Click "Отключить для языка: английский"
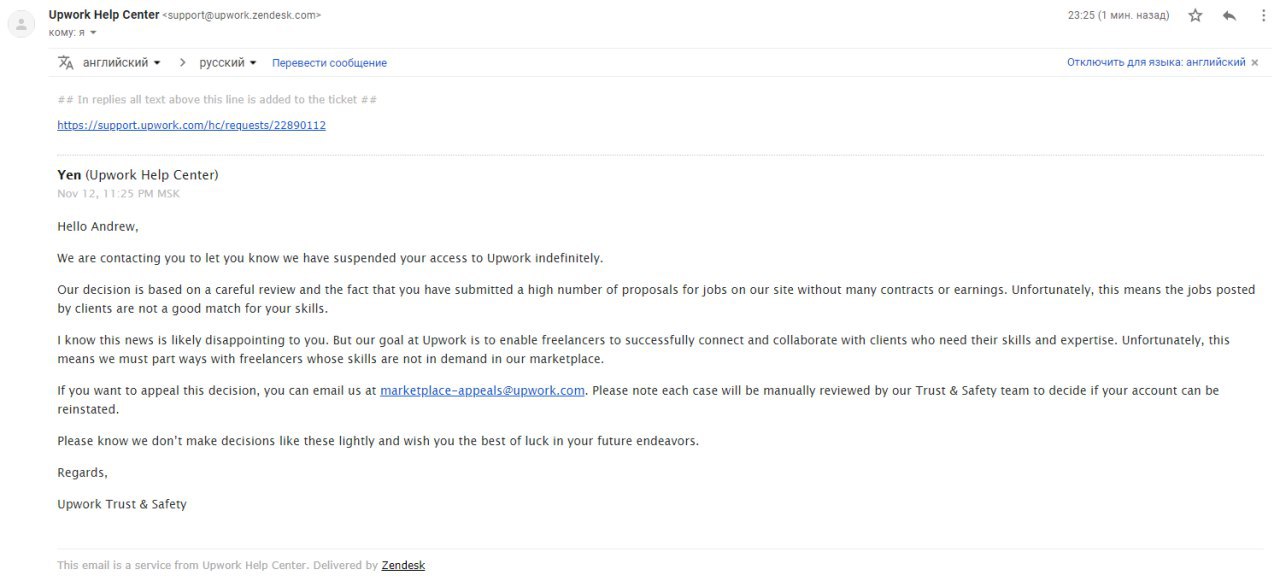The height and width of the screenshot is (587, 1280). [1155, 63]
